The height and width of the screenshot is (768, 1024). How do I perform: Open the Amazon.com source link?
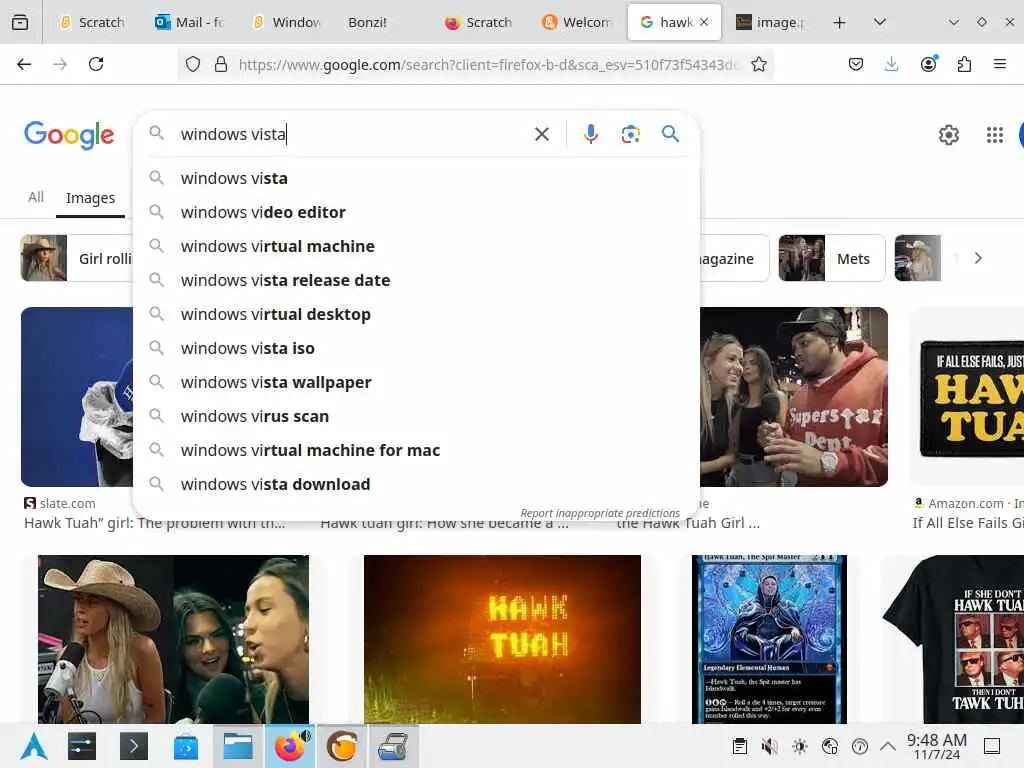click(959, 504)
